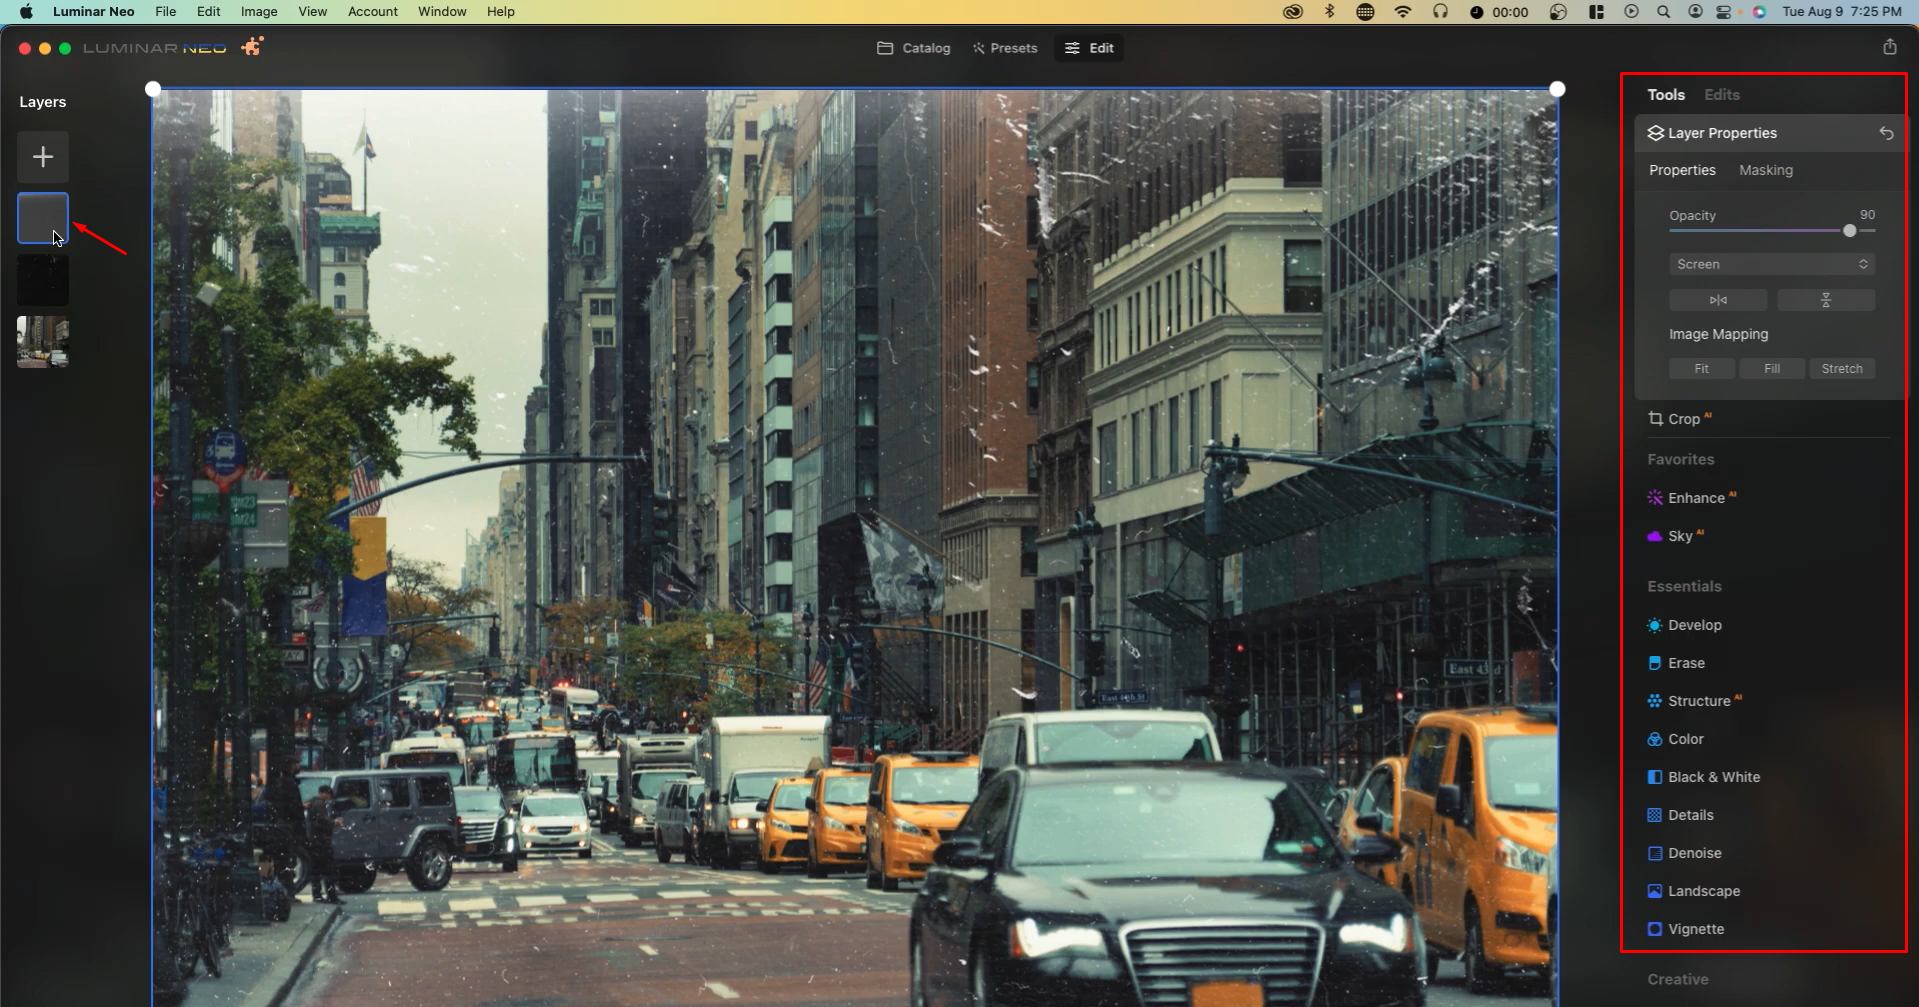The width and height of the screenshot is (1919, 1007).
Task: Reset Layer Properties with the undo arrow
Action: [x=1886, y=133]
